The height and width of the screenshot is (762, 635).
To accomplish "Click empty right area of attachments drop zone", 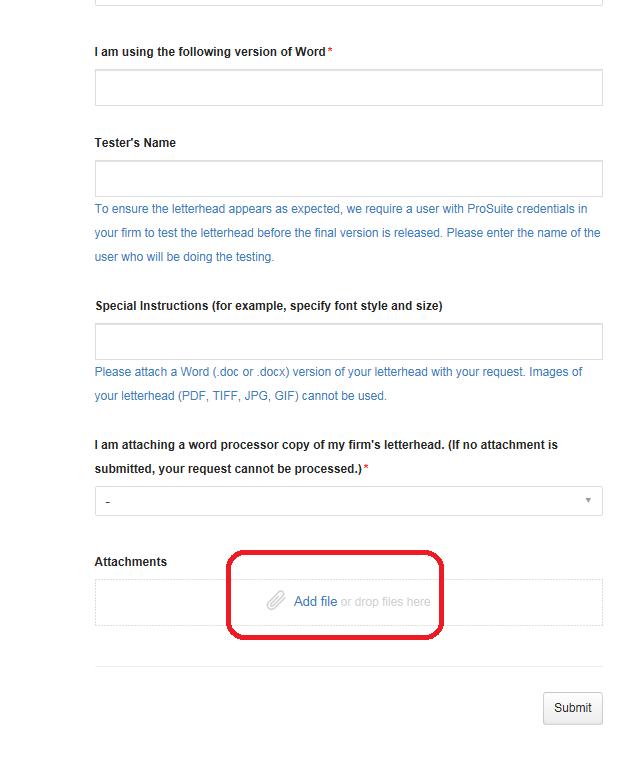I will coord(522,602).
